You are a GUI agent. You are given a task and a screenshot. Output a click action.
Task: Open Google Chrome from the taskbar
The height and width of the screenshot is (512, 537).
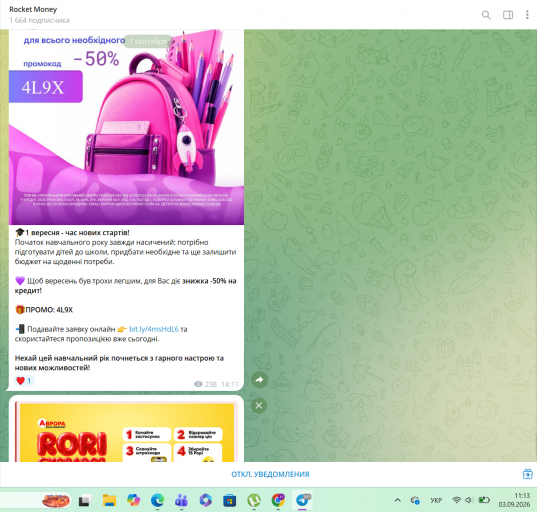click(278, 500)
